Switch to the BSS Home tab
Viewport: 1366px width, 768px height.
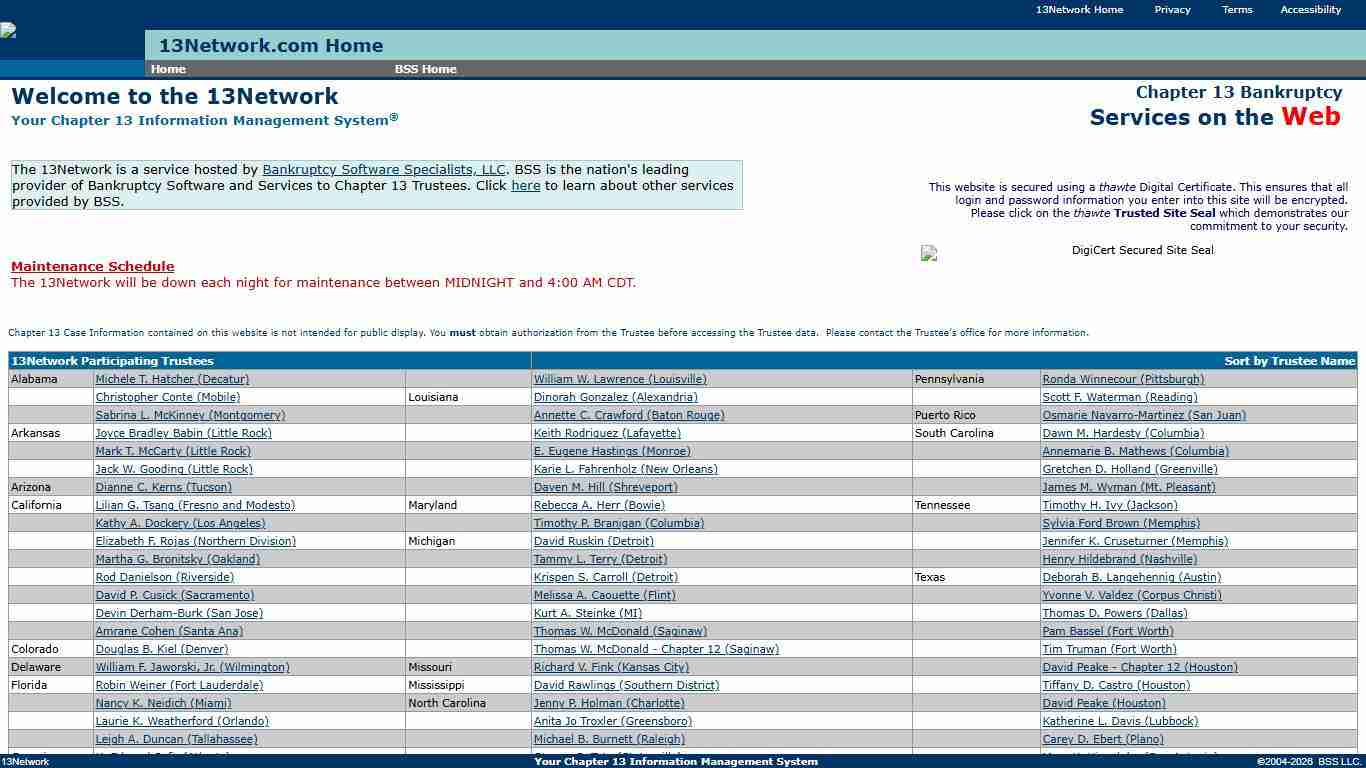pyautogui.click(x=426, y=69)
